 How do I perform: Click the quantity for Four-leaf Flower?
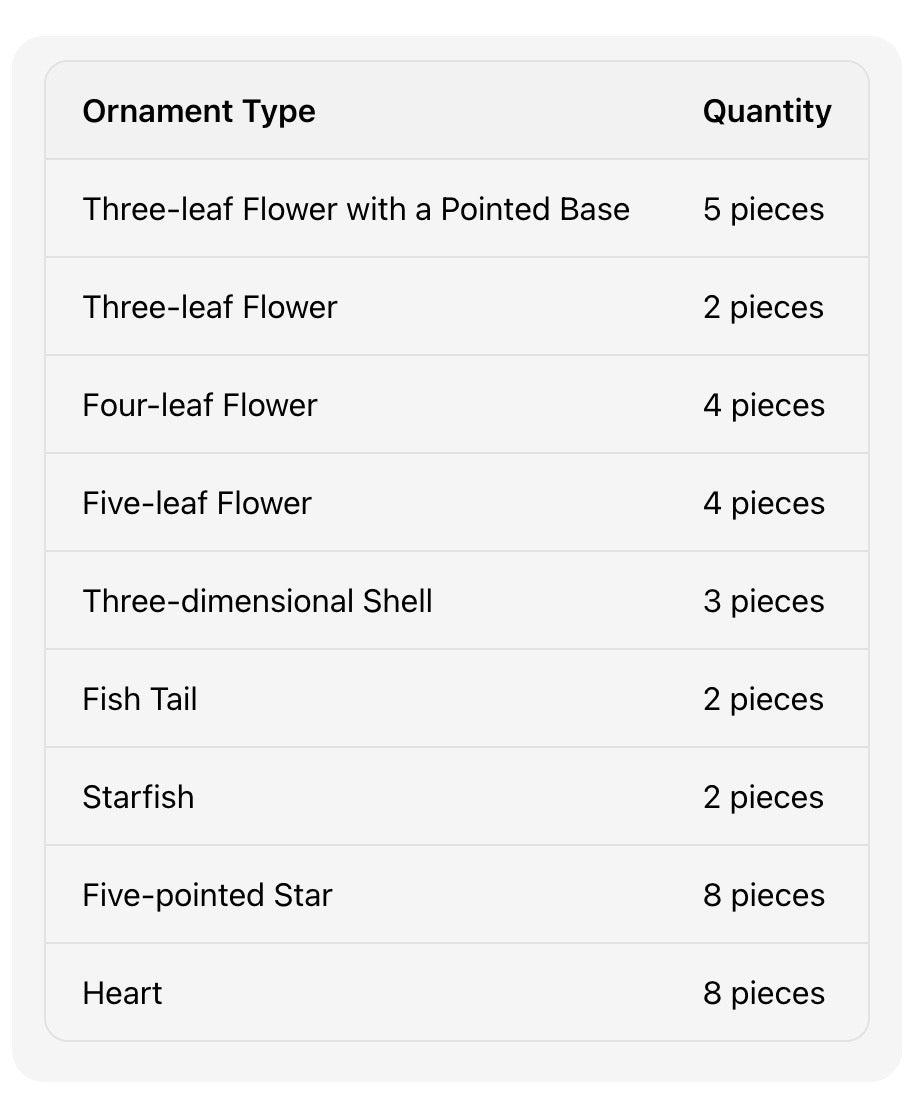(x=763, y=405)
